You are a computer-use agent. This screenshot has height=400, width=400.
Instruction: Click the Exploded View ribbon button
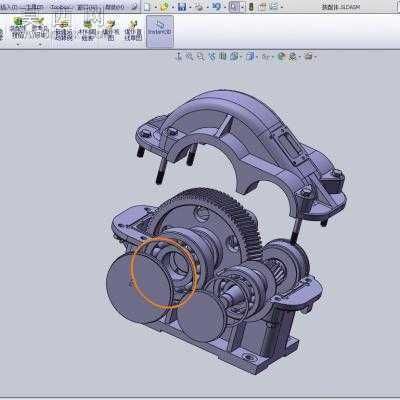[x=111, y=30]
